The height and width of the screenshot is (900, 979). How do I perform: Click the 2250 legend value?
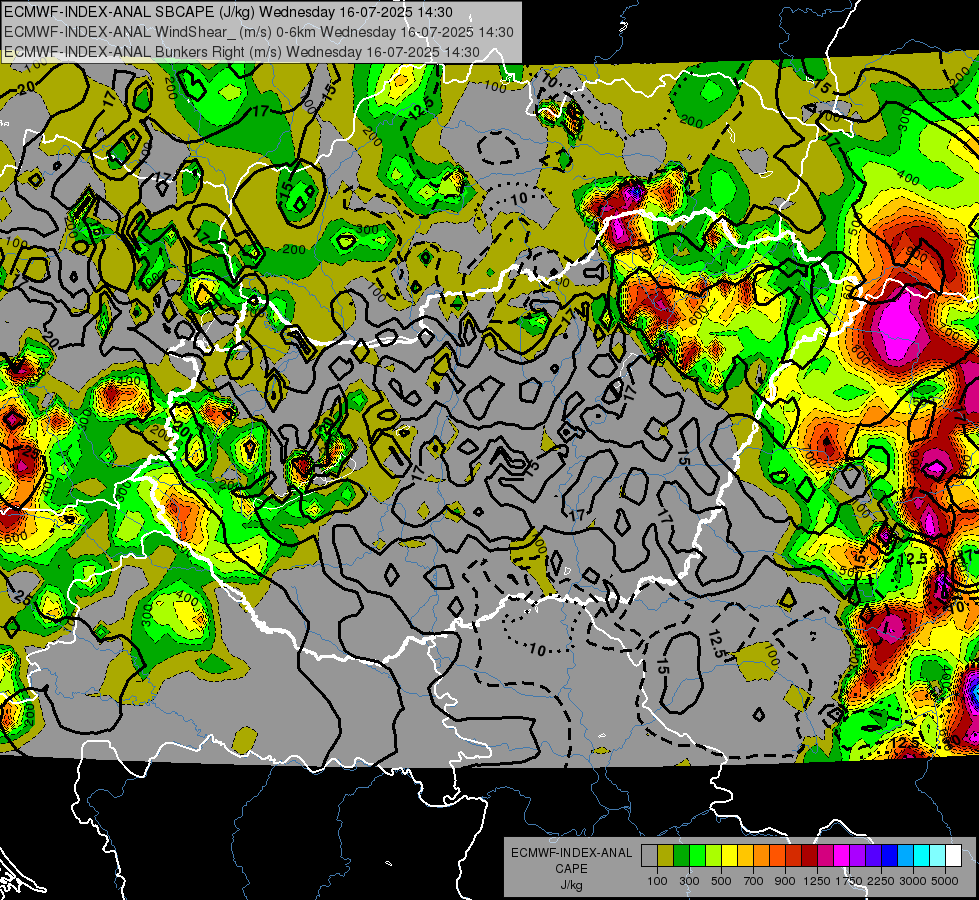881,881
